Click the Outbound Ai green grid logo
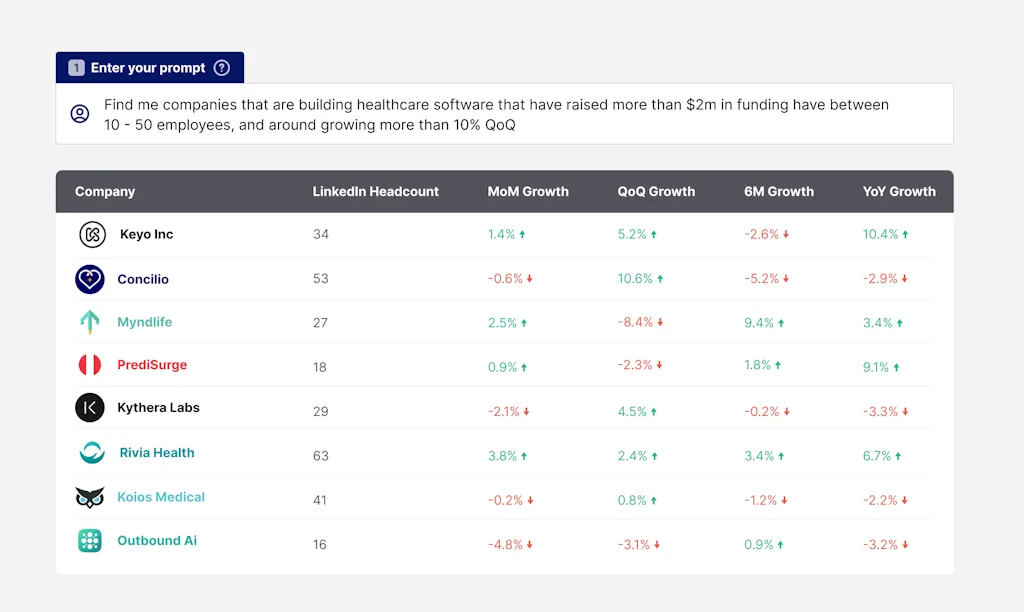Image resolution: width=1024 pixels, height=612 pixels. pos(89,540)
